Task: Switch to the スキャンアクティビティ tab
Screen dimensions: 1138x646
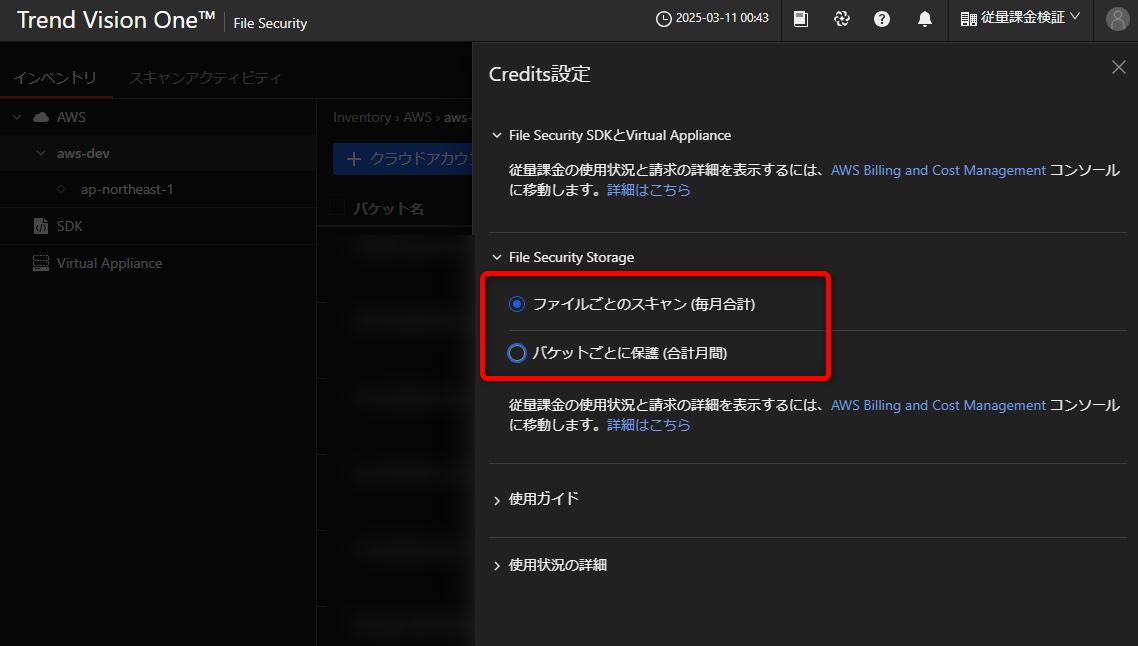Action: (x=205, y=78)
